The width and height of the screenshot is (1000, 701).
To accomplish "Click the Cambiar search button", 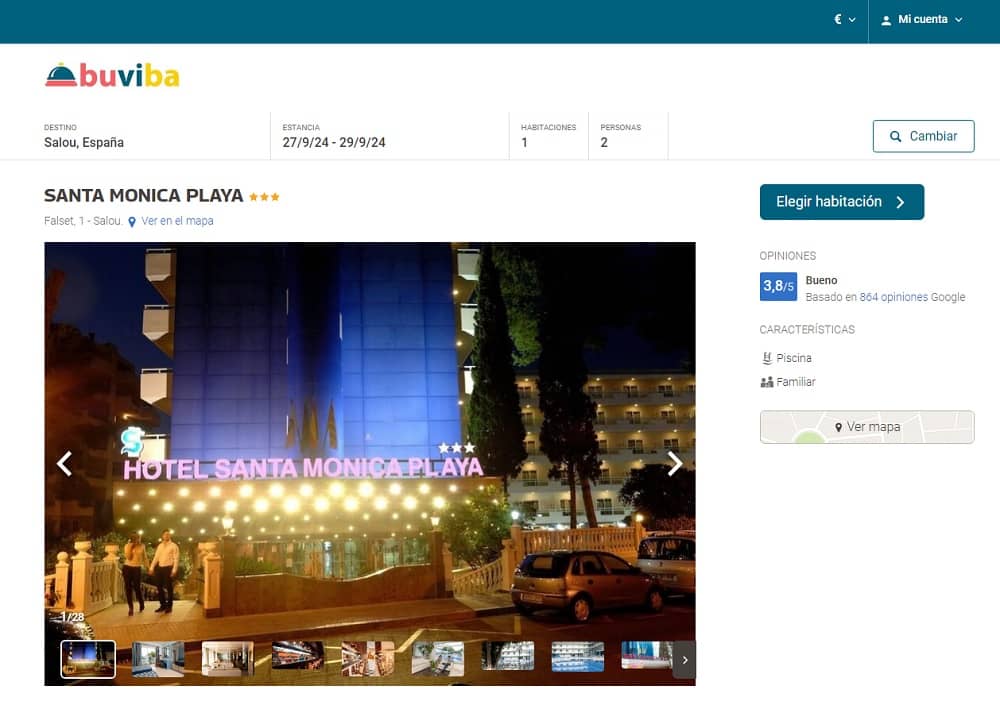I will [923, 136].
